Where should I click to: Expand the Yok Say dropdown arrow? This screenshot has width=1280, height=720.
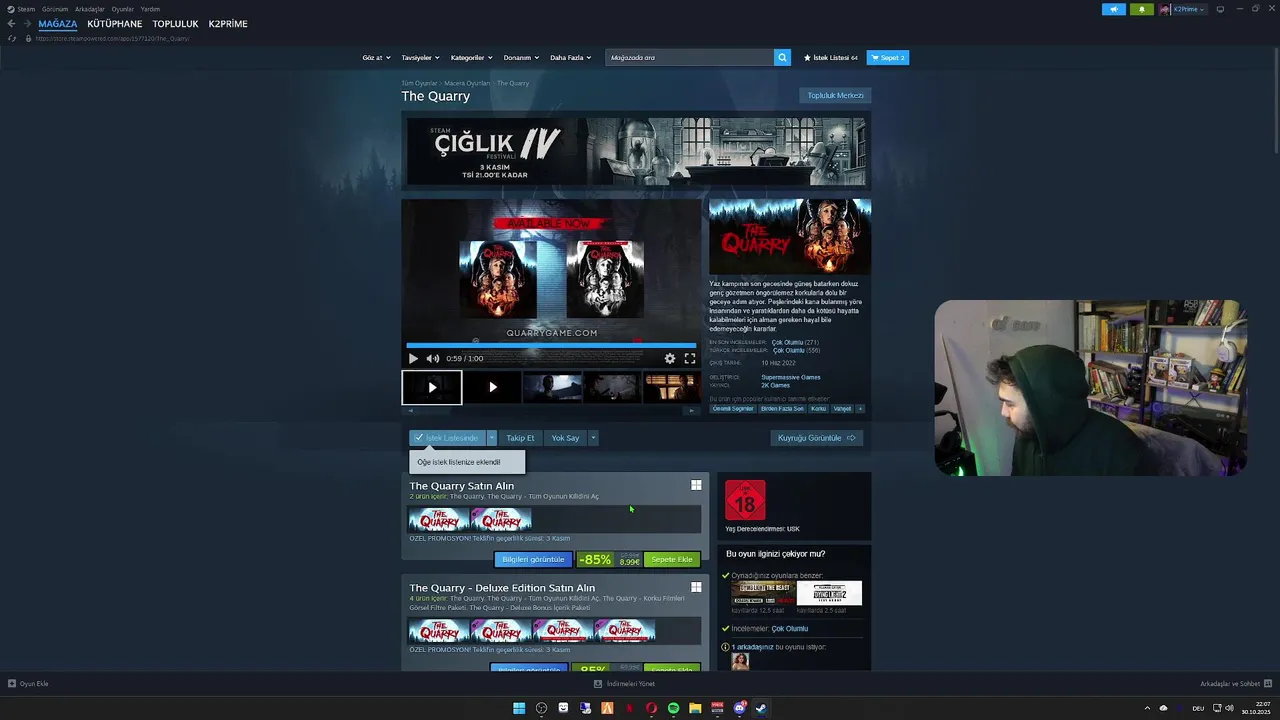pyautogui.click(x=593, y=438)
